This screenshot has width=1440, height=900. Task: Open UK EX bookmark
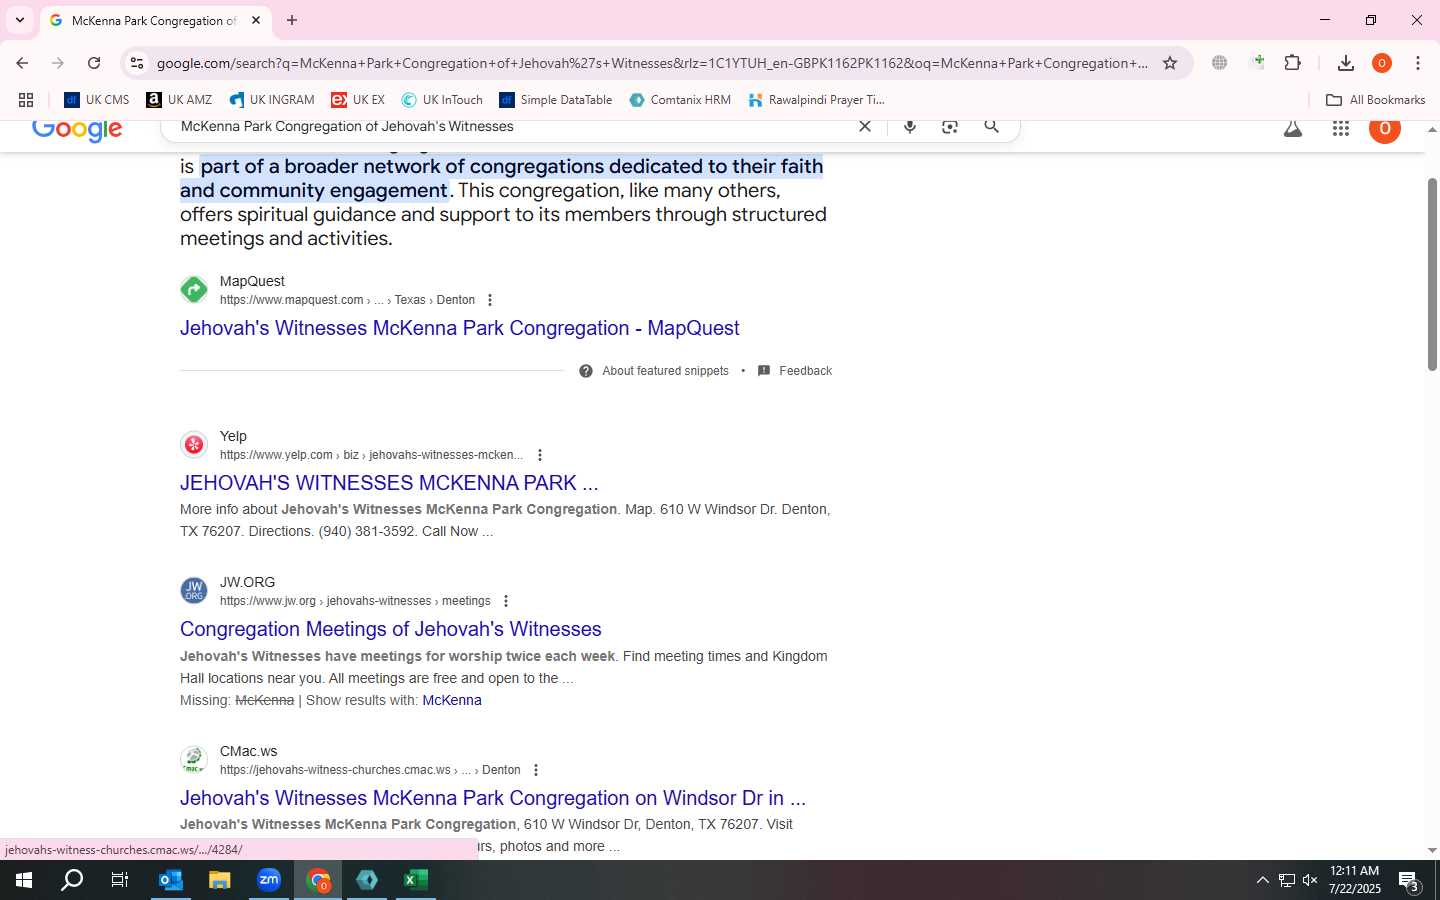pos(358,100)
